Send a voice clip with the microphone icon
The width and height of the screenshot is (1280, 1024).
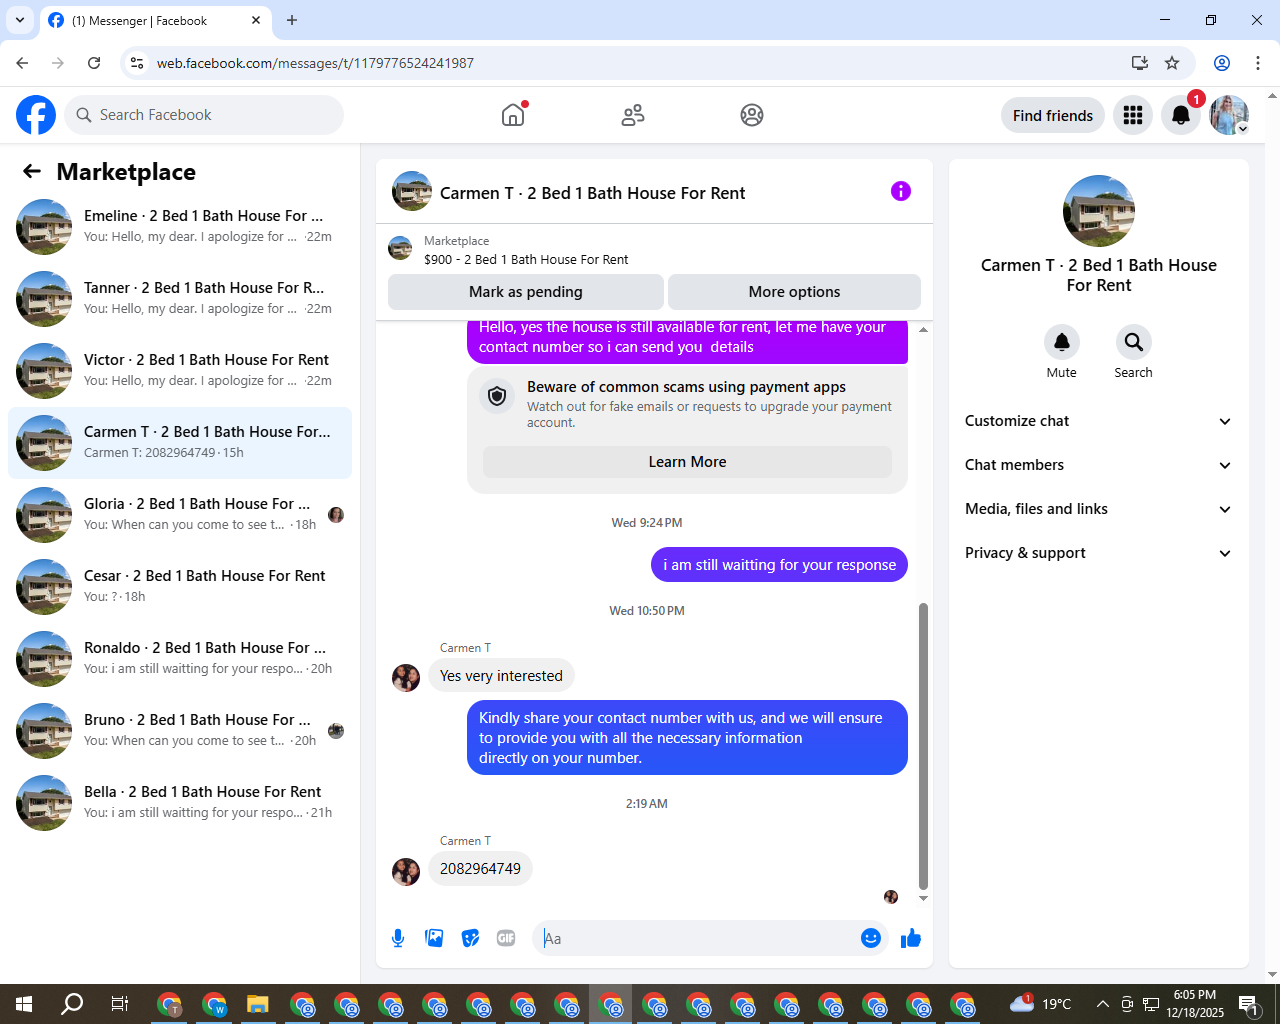[x=398, y=938]
